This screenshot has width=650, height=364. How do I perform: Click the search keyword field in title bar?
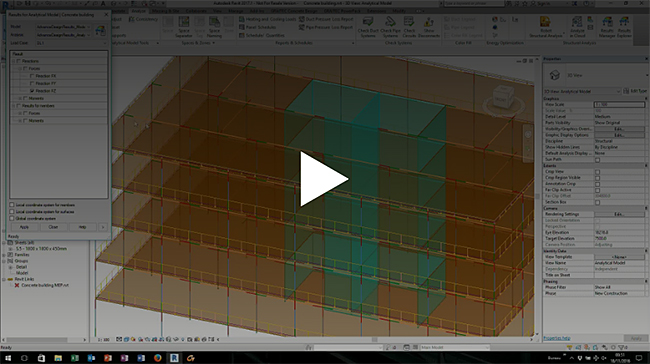click(x=474, y=3)
